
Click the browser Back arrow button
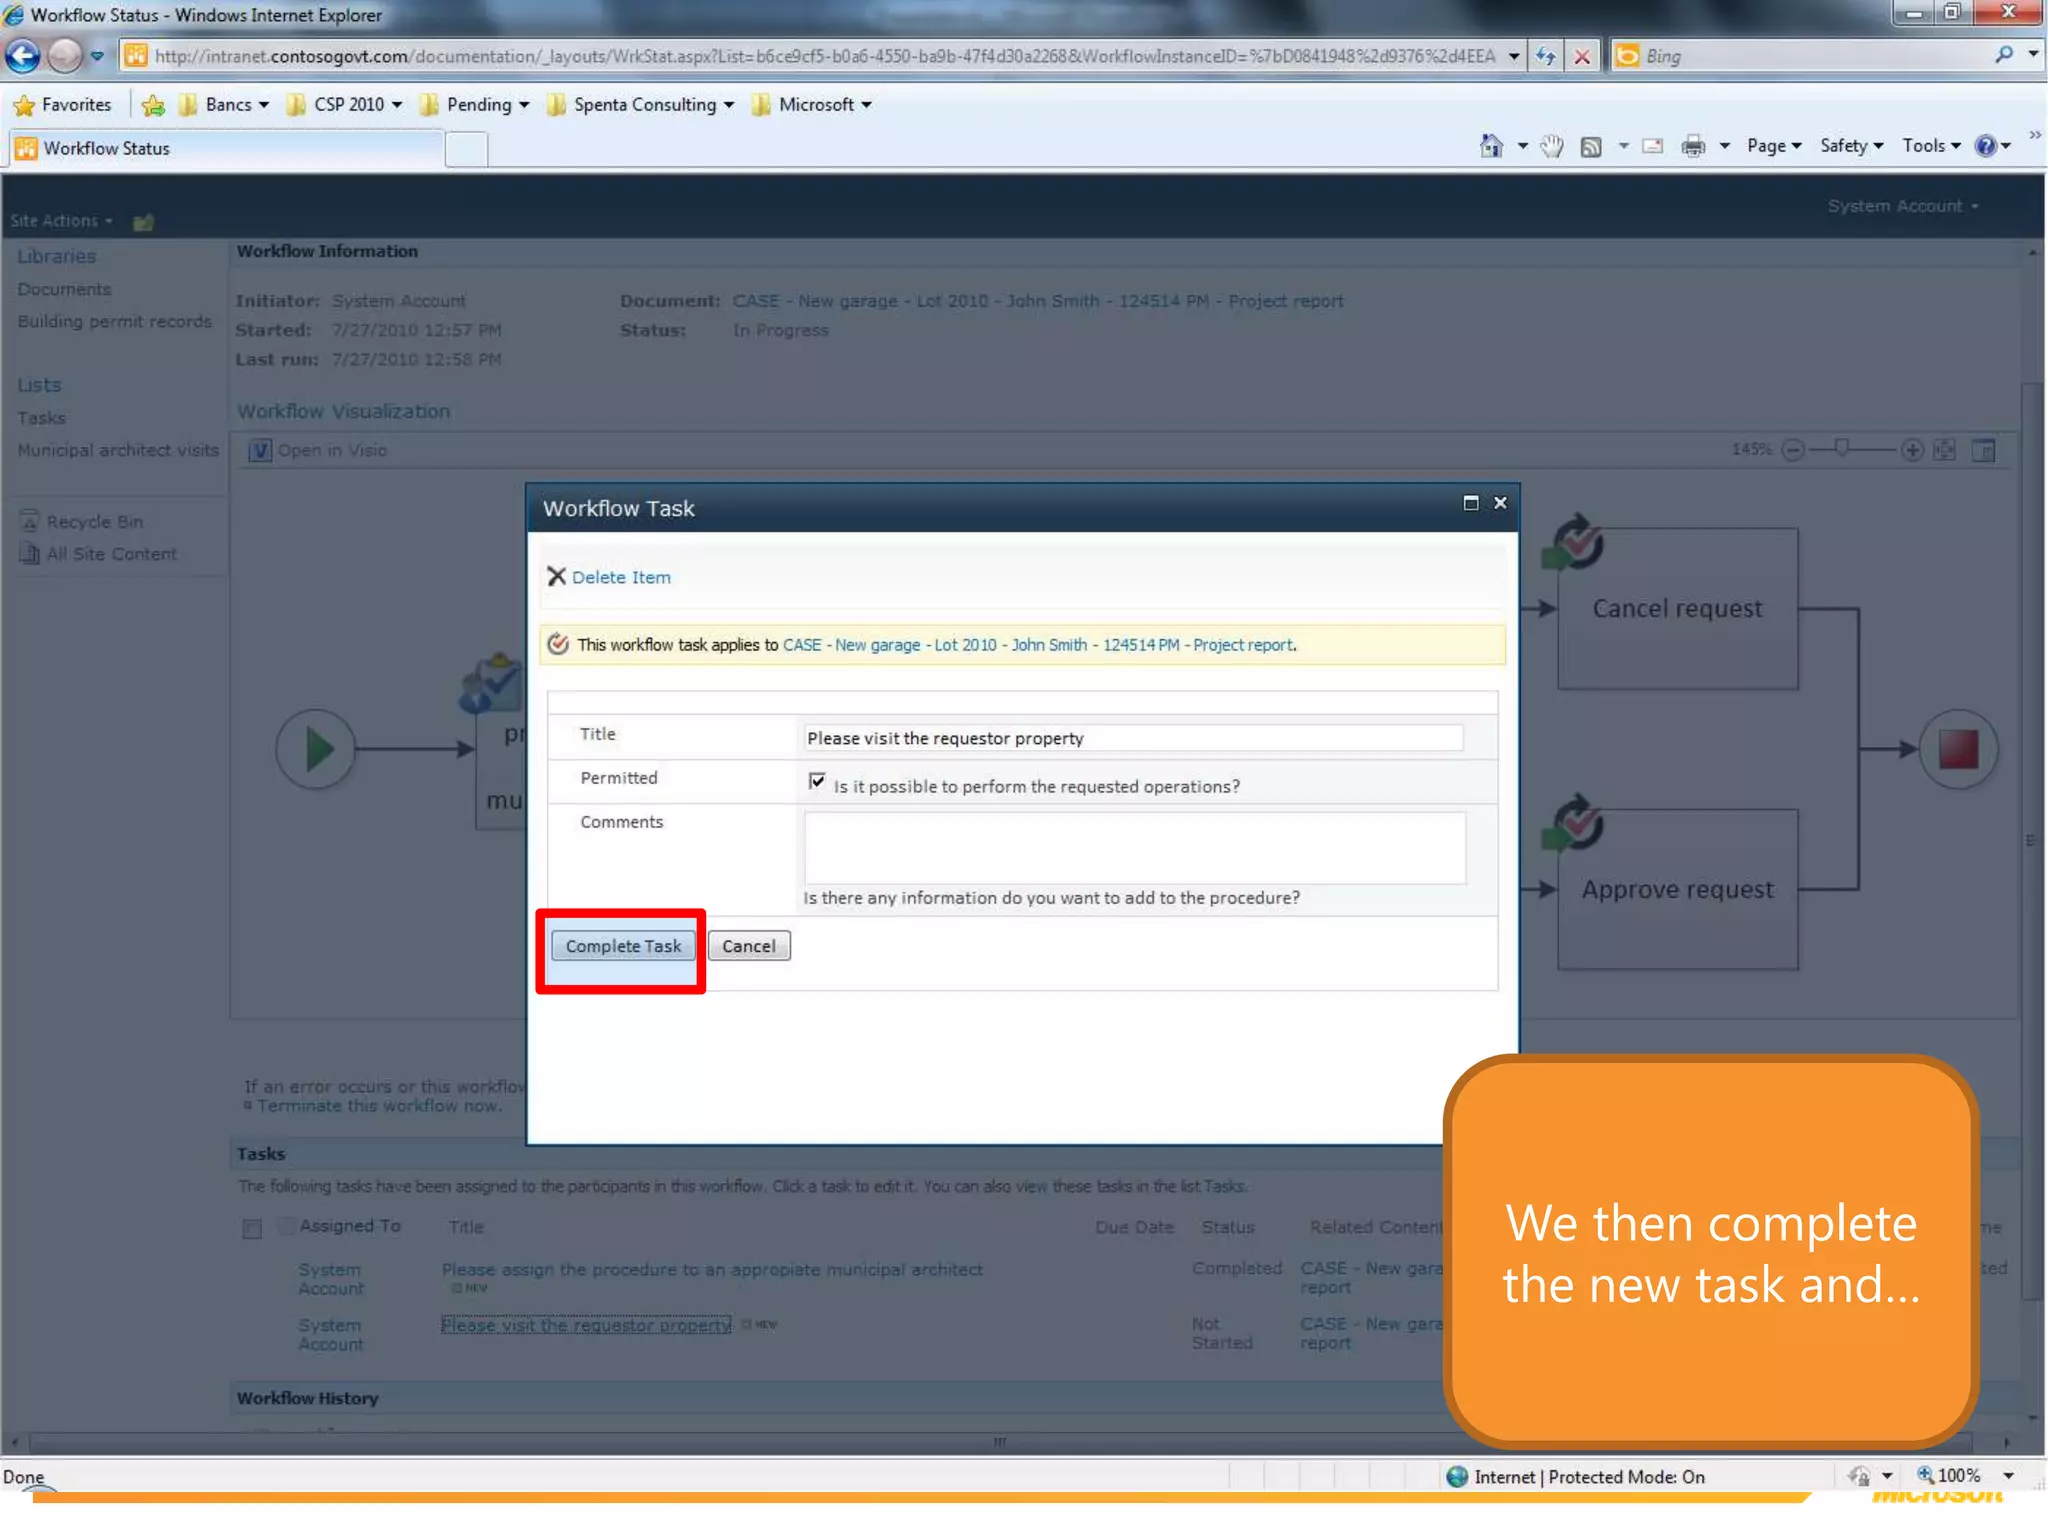click(x=24, y=56)
